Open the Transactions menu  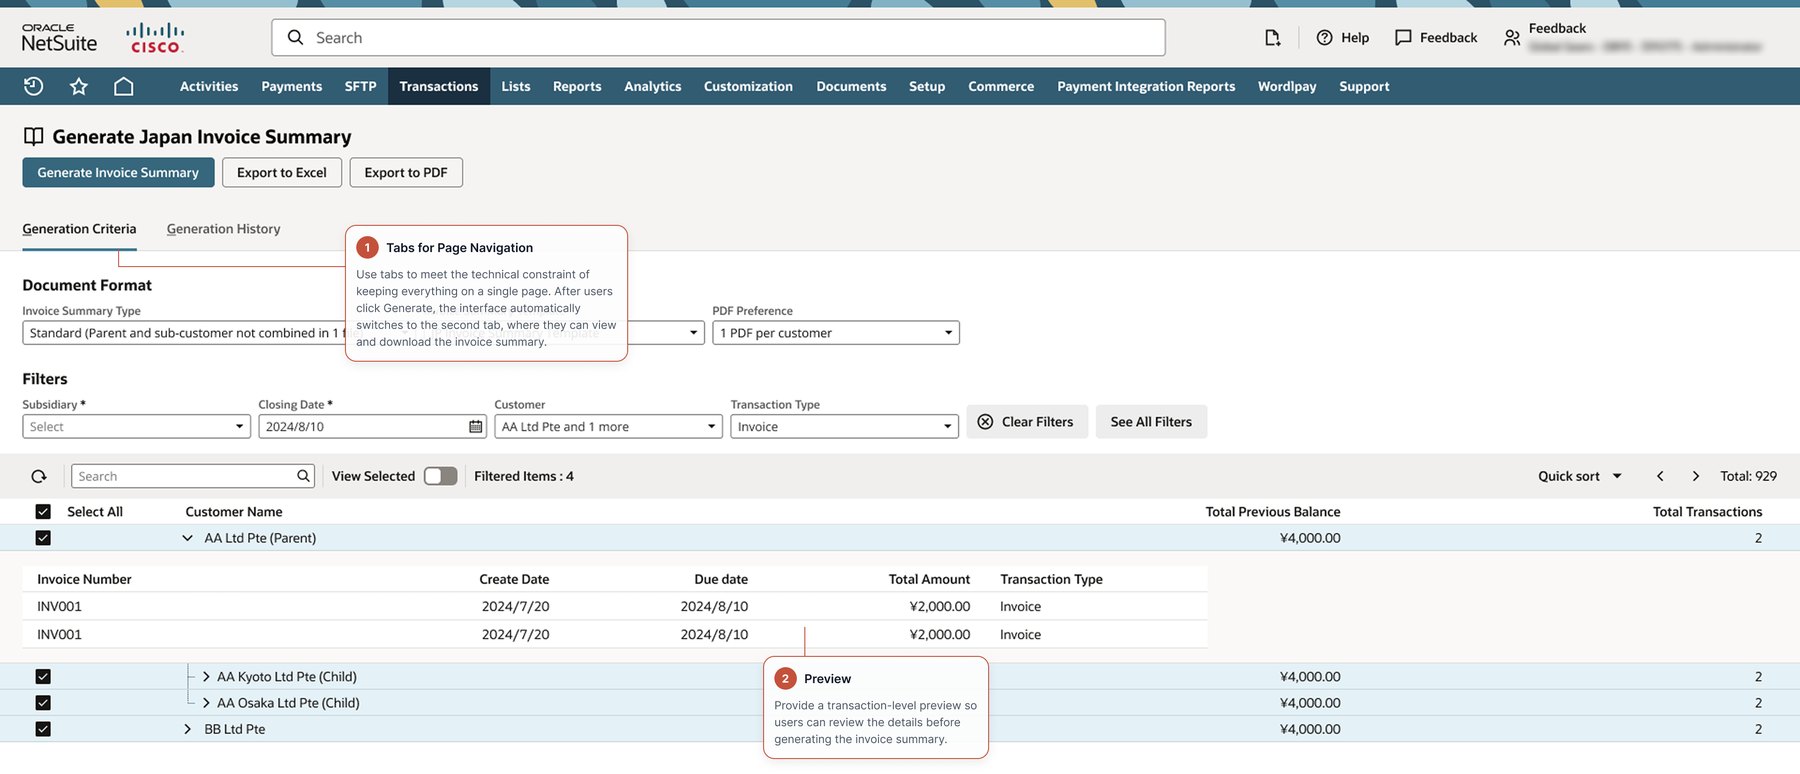[x=439, y=86]
